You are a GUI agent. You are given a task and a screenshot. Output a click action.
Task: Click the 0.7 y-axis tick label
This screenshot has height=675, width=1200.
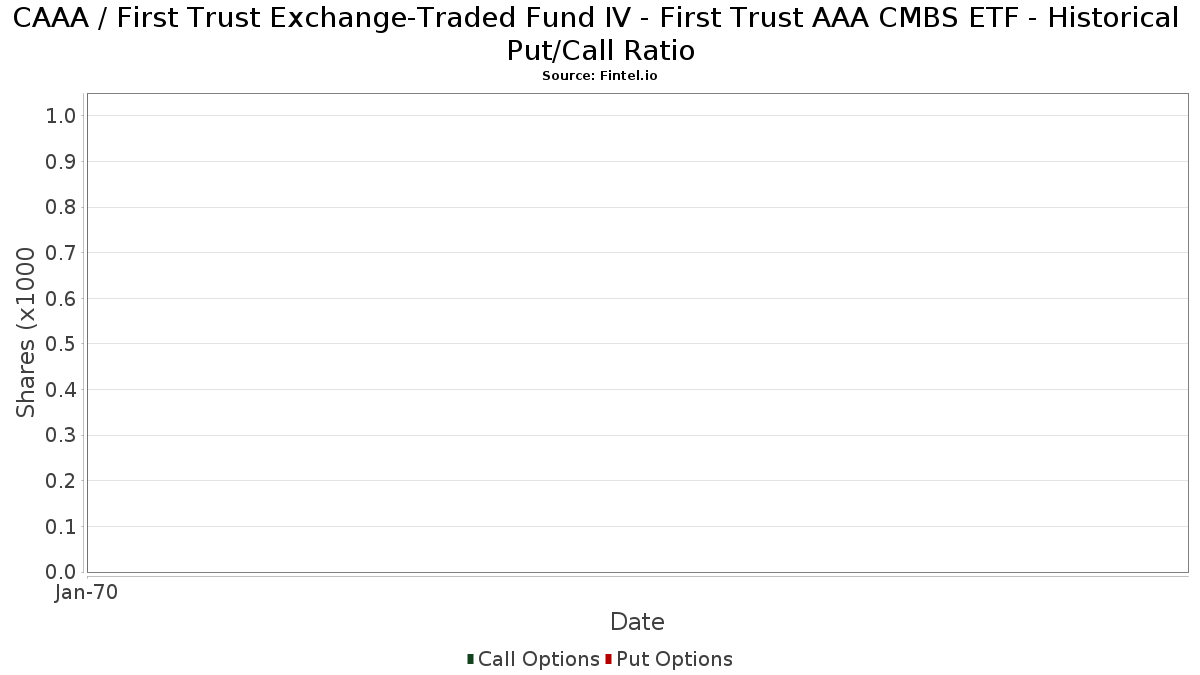[61, 253]
